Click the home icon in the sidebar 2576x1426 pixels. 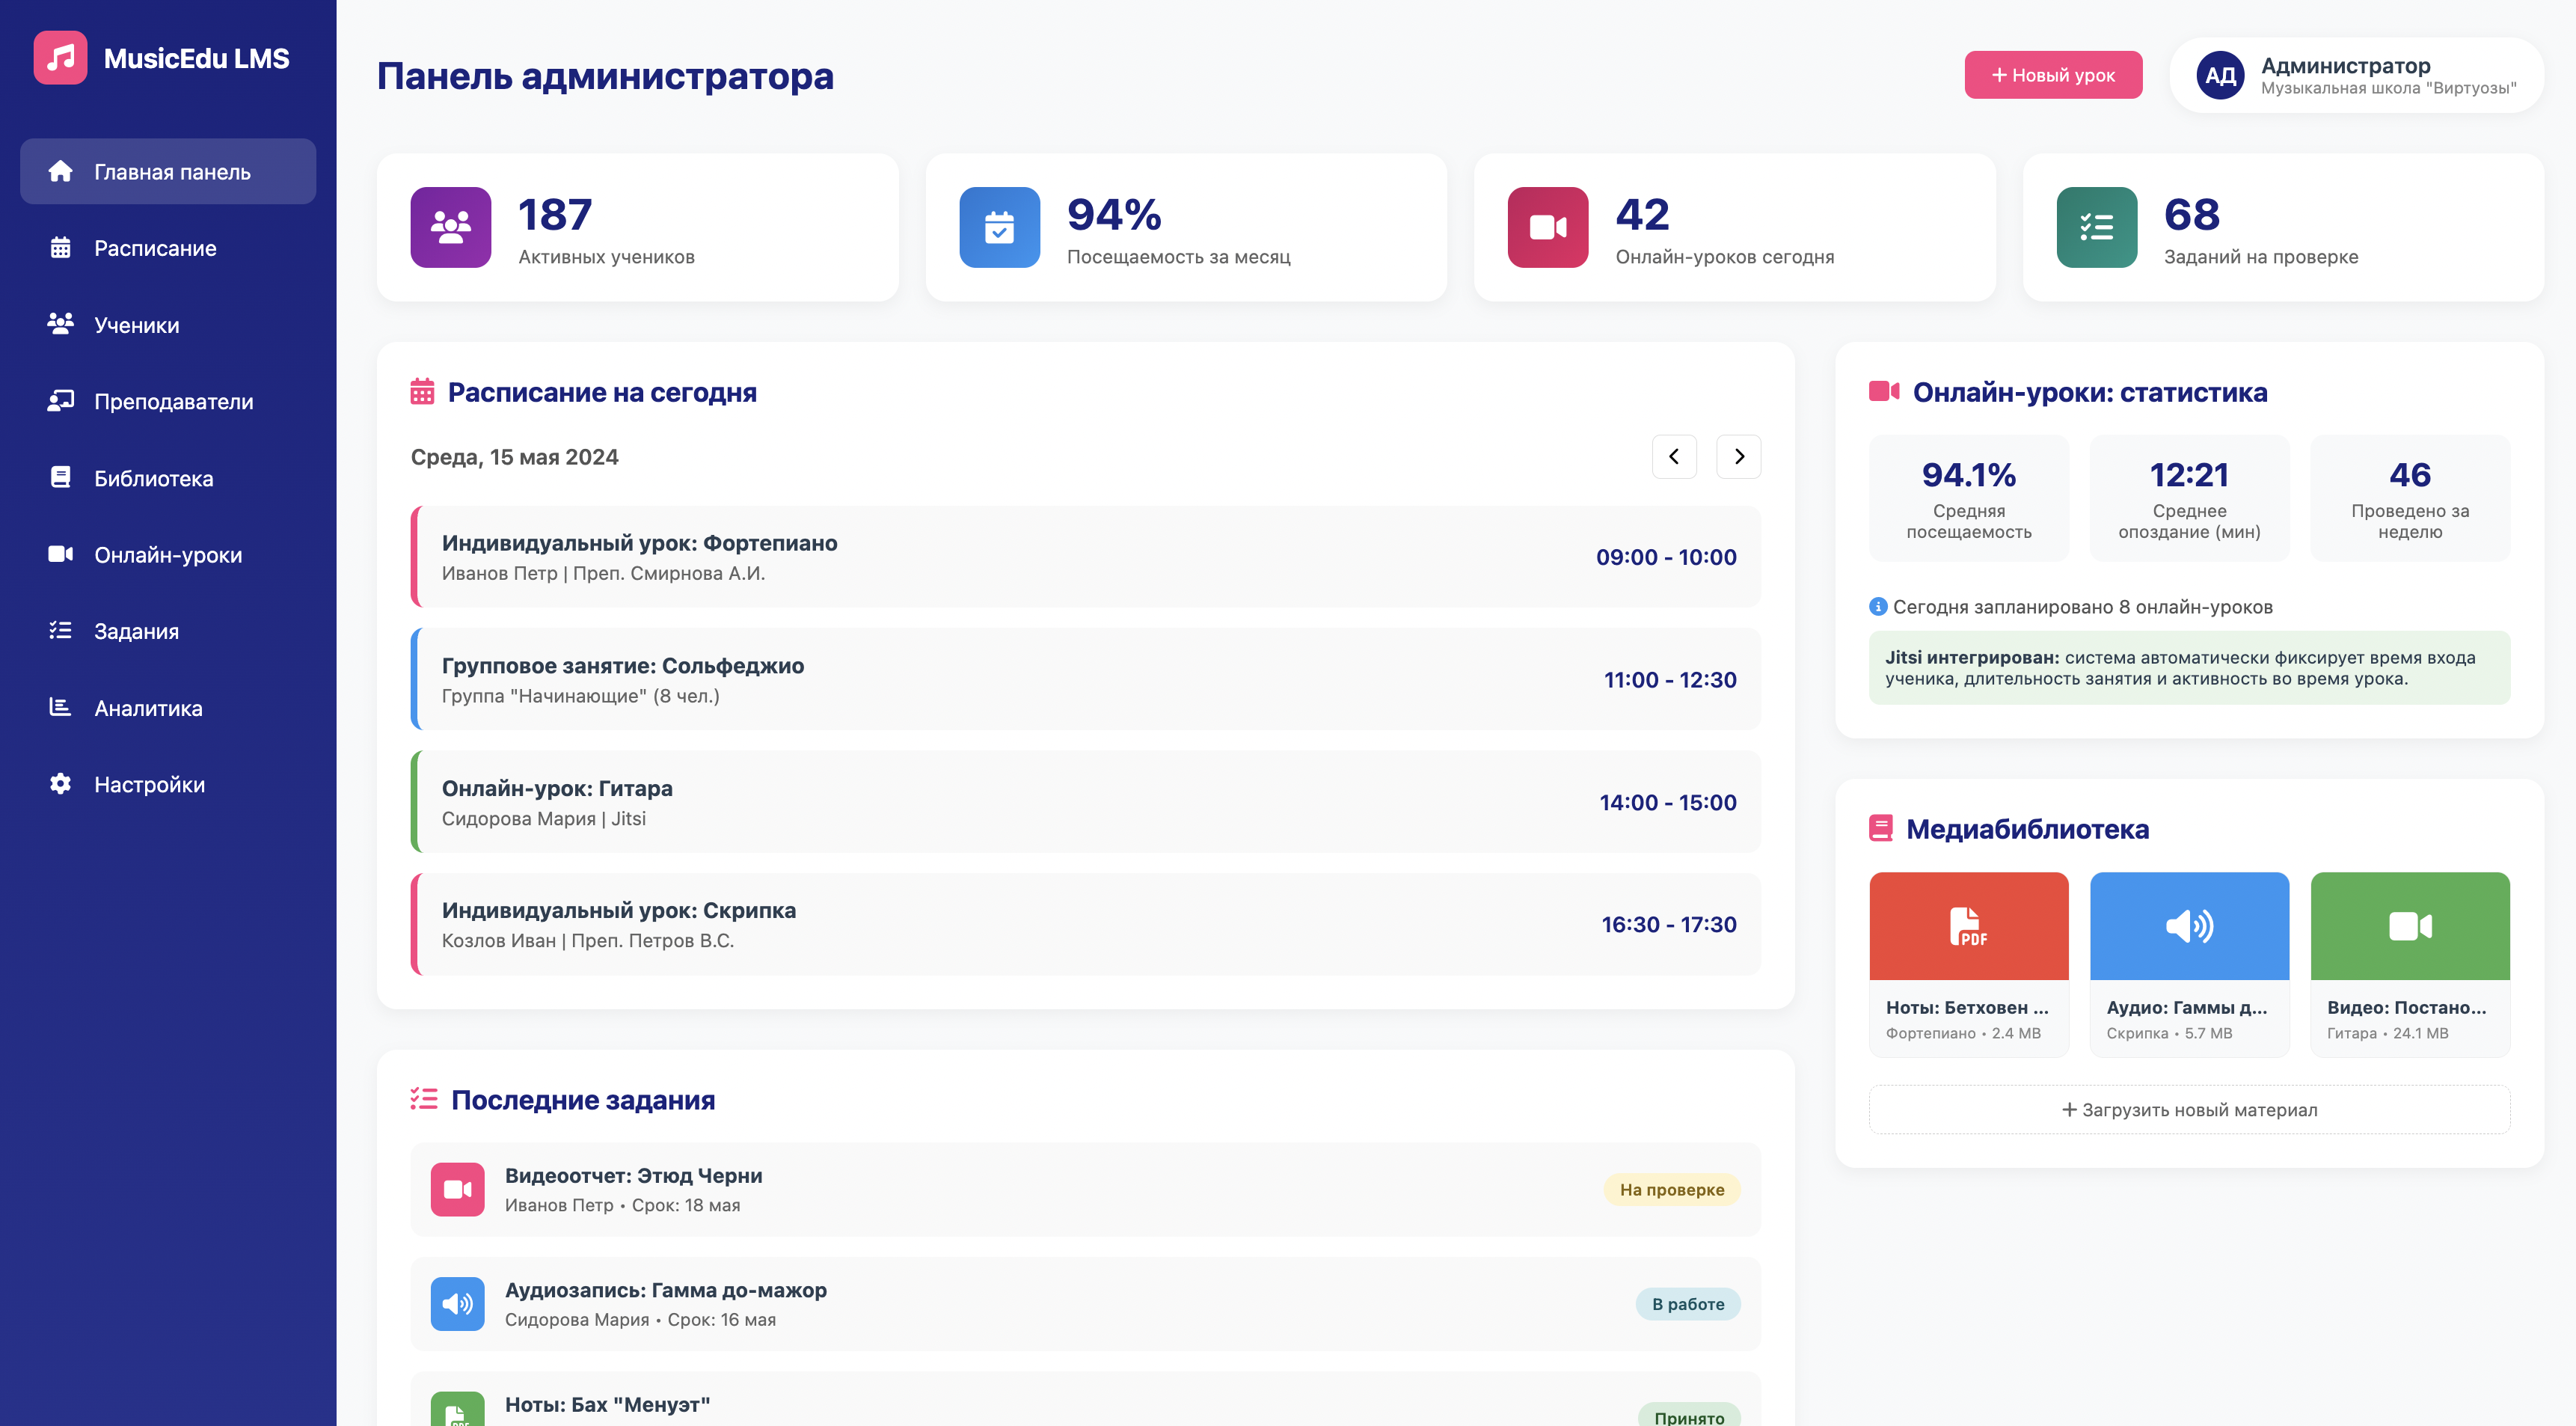pos(60,171)
